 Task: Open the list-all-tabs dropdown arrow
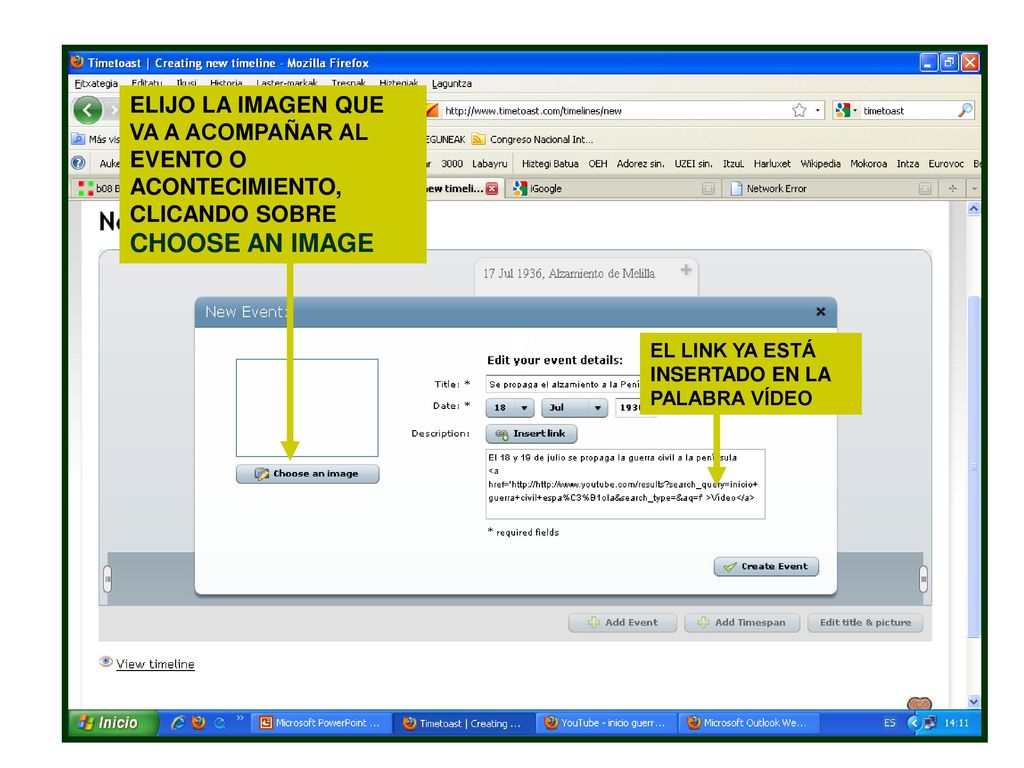[x=974, y=188]
